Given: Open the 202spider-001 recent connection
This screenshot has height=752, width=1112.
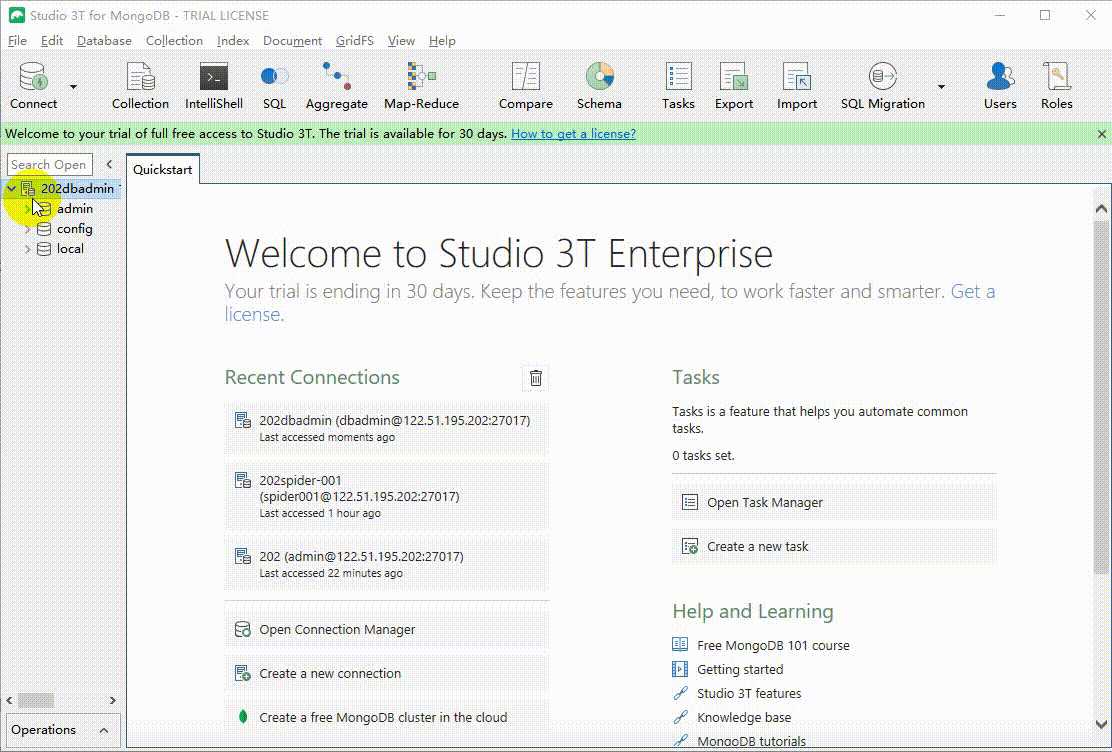Looking at the screenshot, I should pyautogui.click(x=387, y=496).
